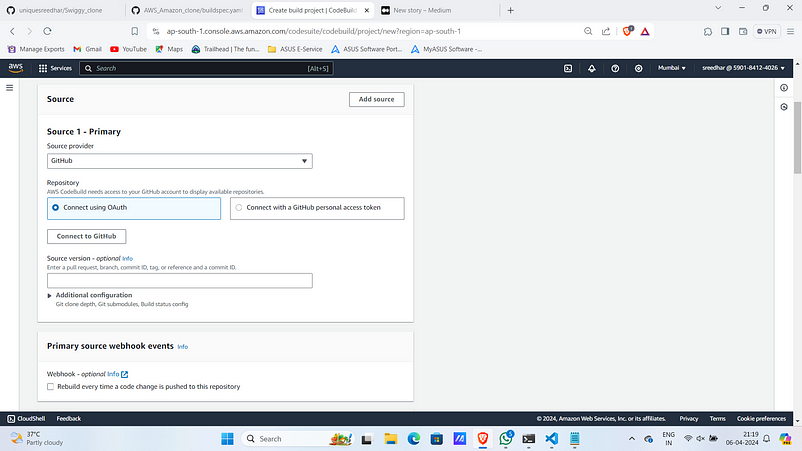Enable rebuild on every code push checkbox

[50, 387]
